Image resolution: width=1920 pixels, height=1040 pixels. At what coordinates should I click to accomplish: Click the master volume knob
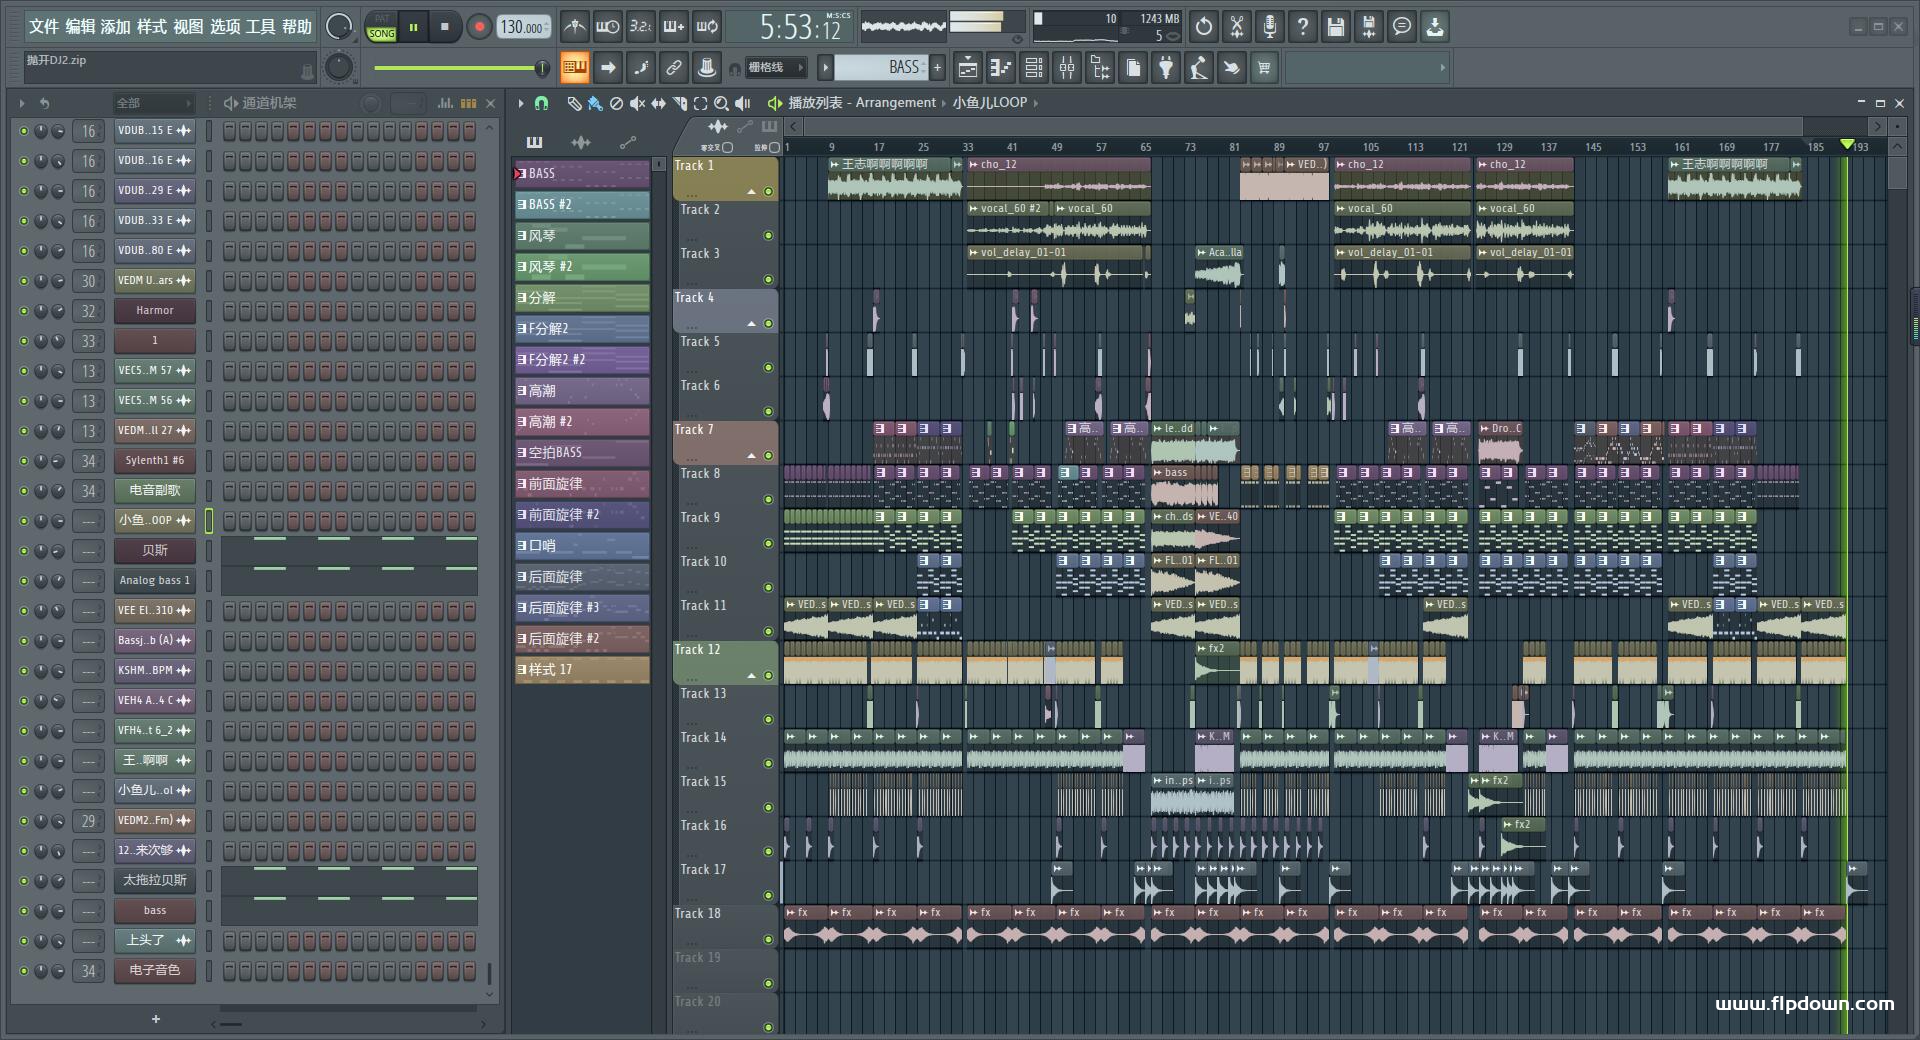pos(339,27)
